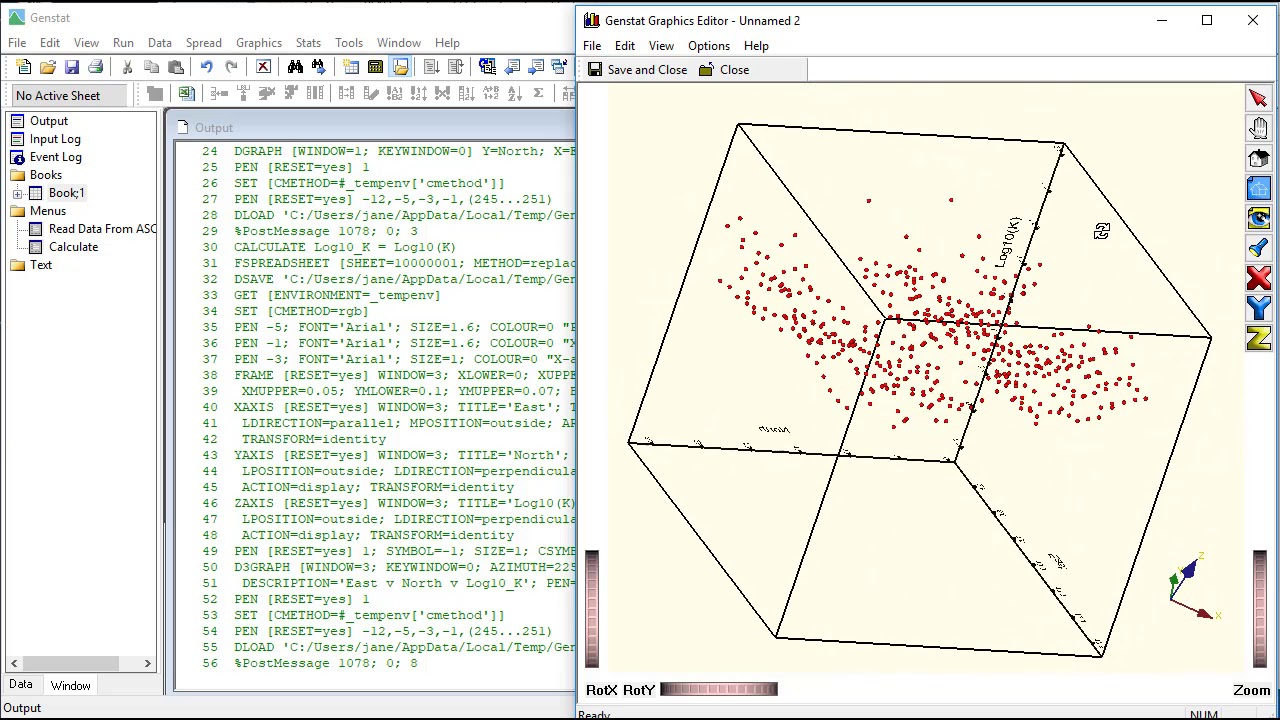1280x720 pixels.
Task: Click the RotX thumbwheel on left side
Action: point(592,609)
